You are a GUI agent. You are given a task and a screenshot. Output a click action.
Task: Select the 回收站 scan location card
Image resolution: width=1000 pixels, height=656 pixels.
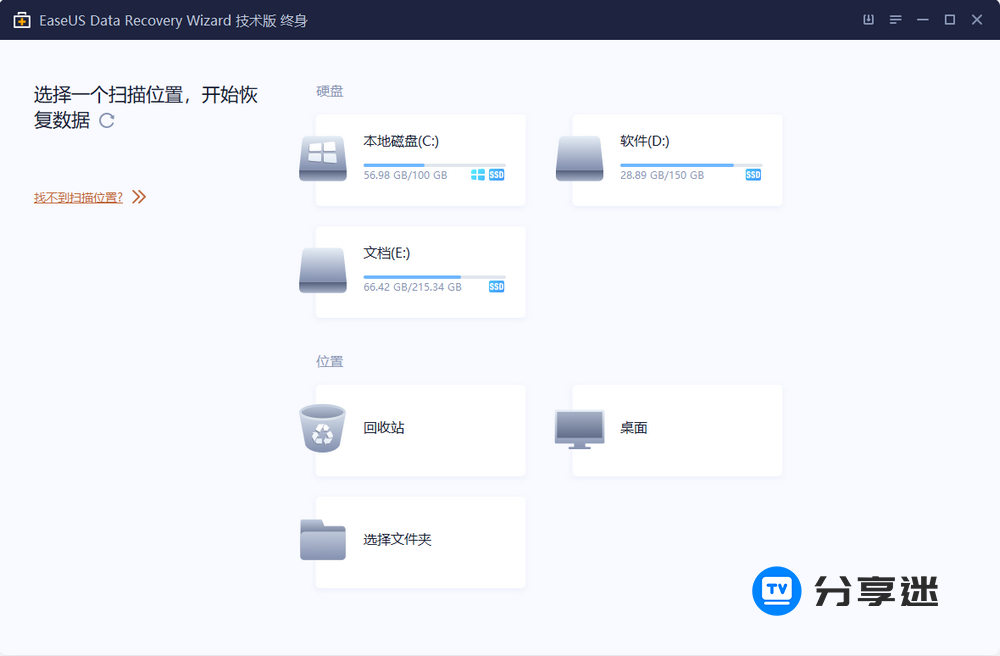click(420, 429)
